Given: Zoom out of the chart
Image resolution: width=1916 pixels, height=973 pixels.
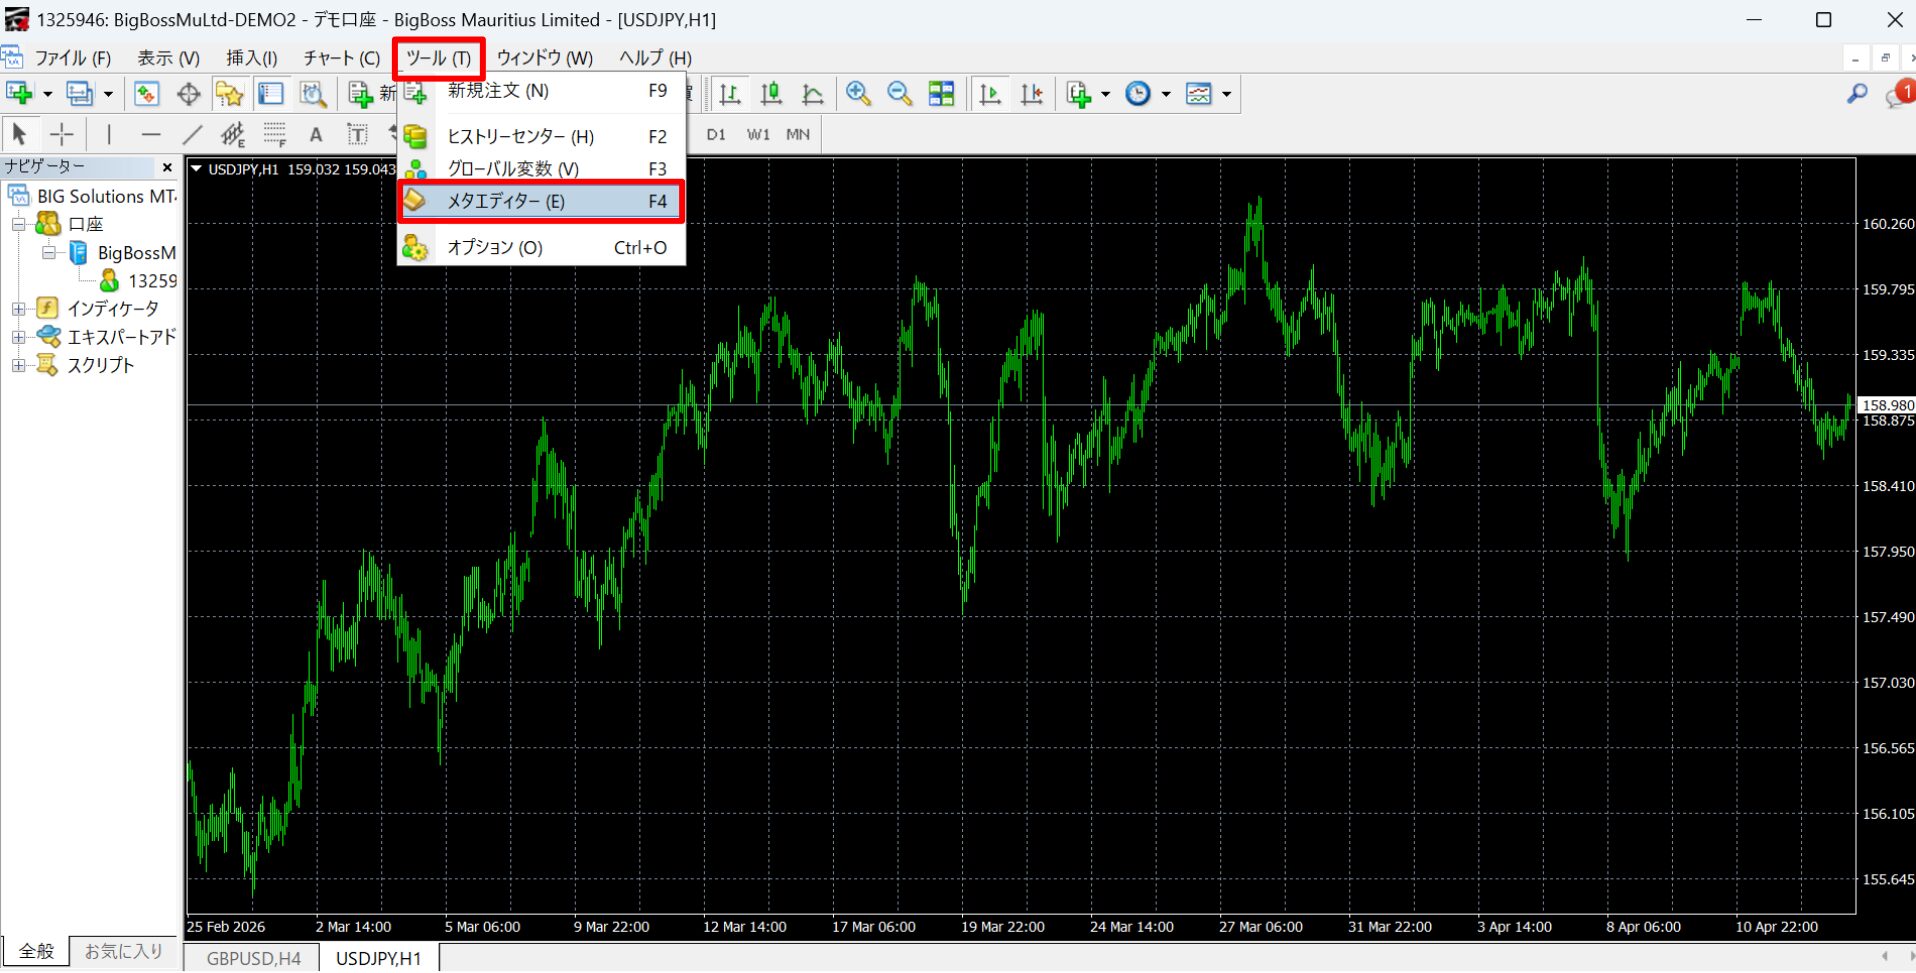Looking at the screenshot, I should 900,94.
